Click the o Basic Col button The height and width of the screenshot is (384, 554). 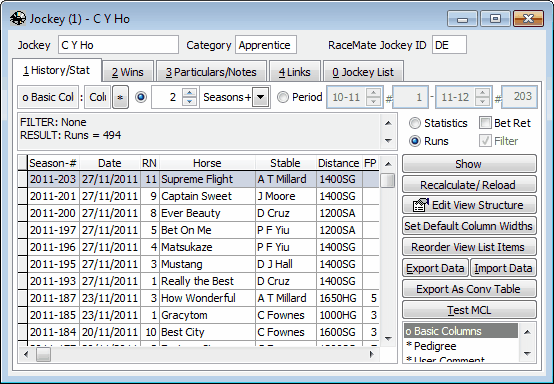(x=48, y=97)
